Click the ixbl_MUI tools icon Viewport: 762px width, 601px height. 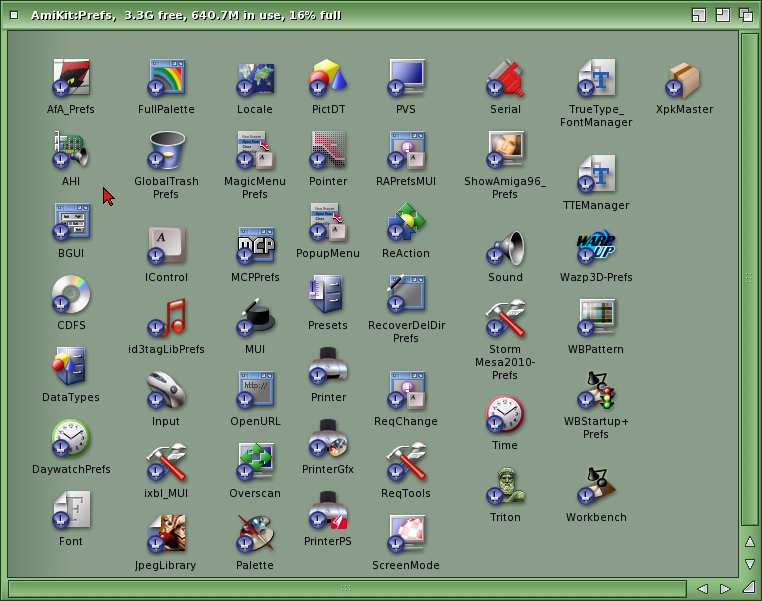166,462
